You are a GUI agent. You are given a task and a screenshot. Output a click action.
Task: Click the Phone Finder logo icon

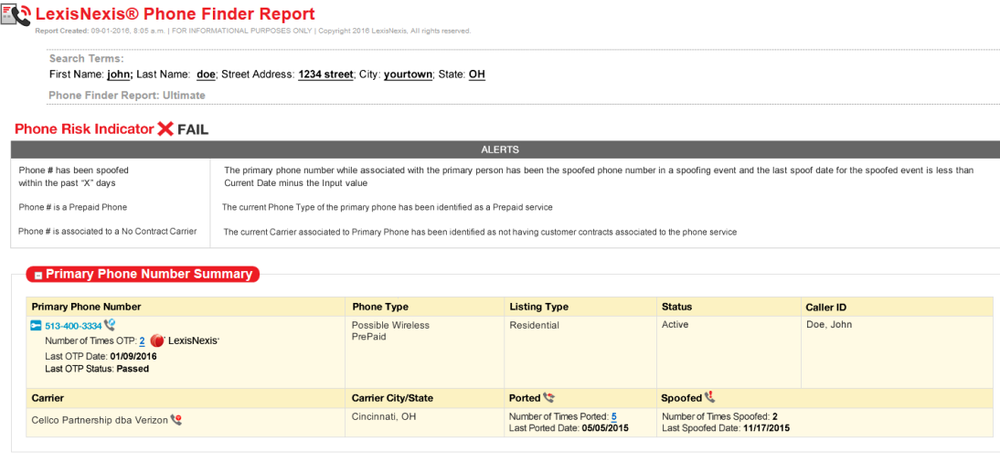coord(16,15)
